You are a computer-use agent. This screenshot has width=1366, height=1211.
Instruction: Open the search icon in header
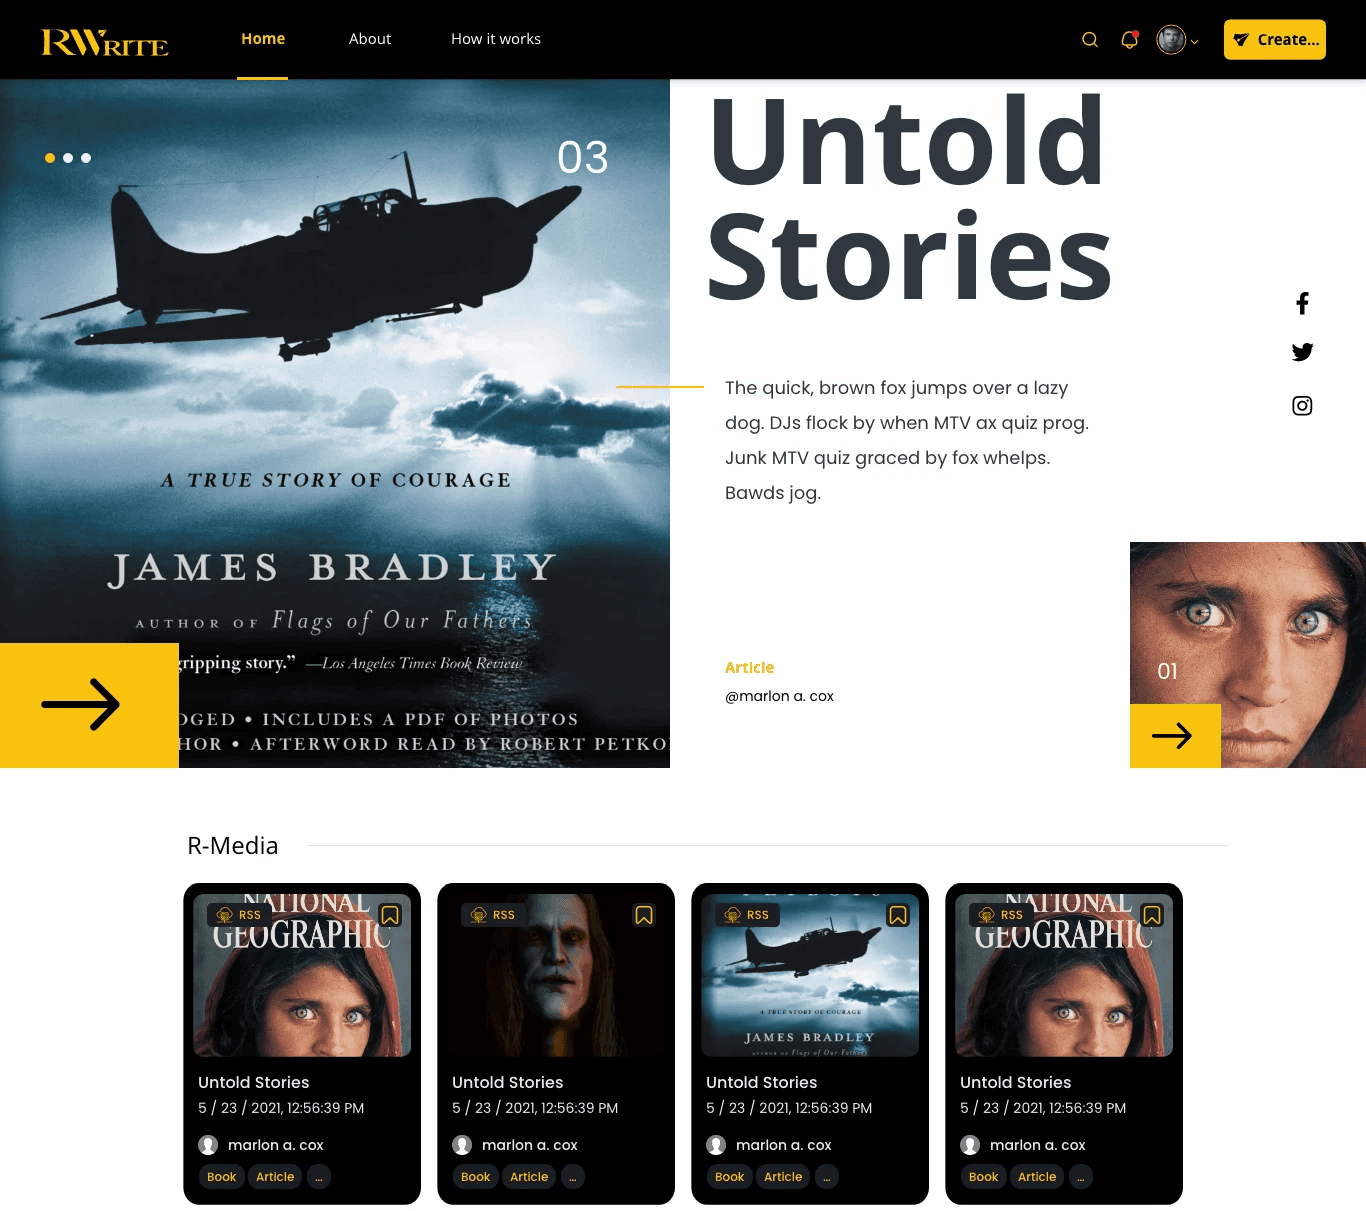1090,40
